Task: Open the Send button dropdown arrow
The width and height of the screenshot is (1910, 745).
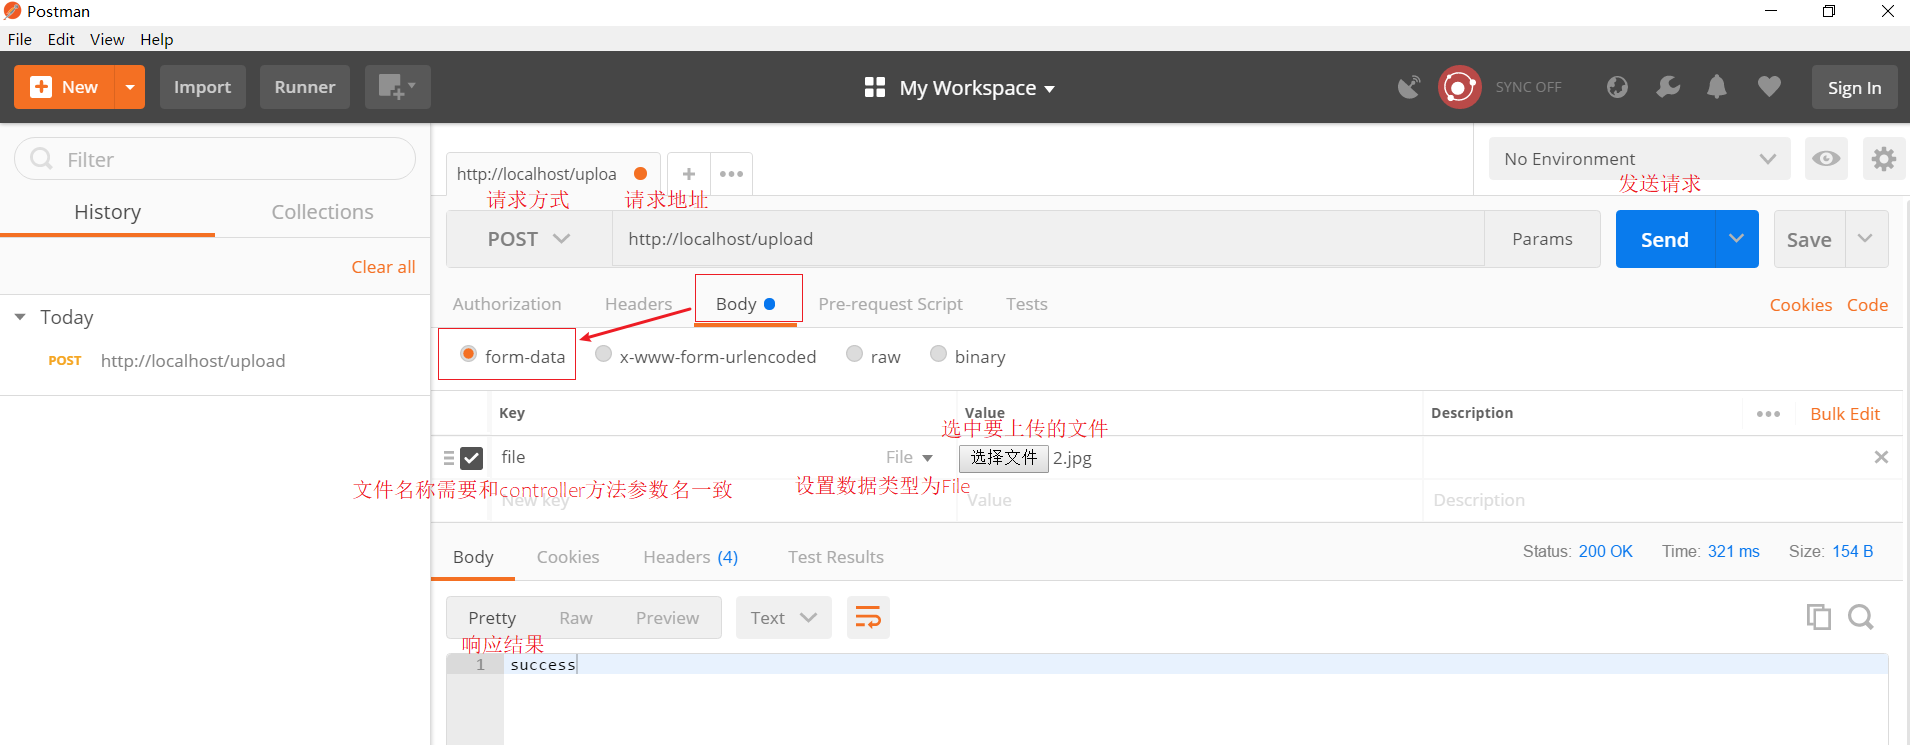Action: click(x=1737, y=239)
